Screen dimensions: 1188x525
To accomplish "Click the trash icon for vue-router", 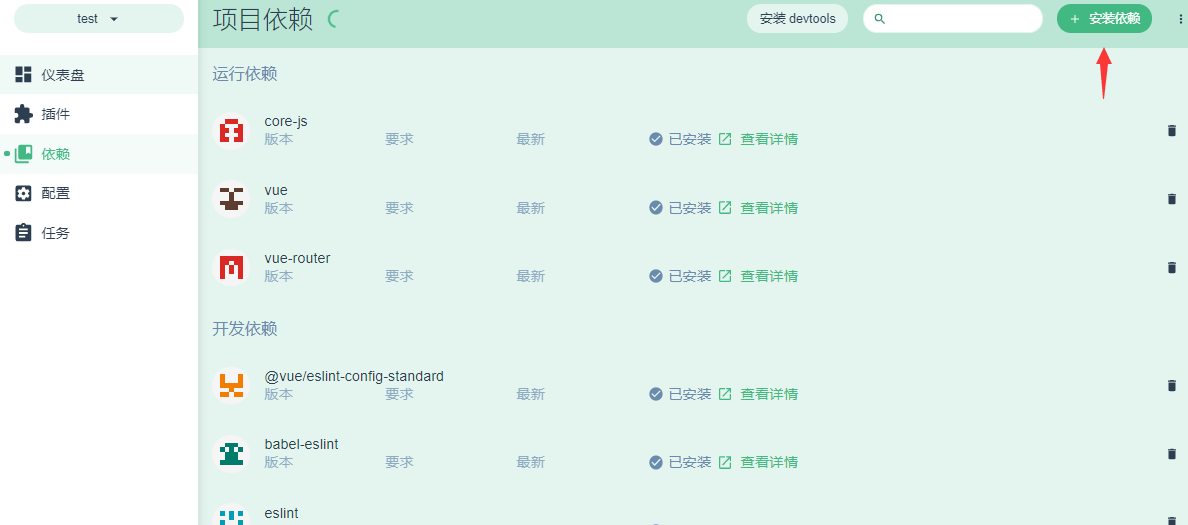I will click(x=1171, y=267).
